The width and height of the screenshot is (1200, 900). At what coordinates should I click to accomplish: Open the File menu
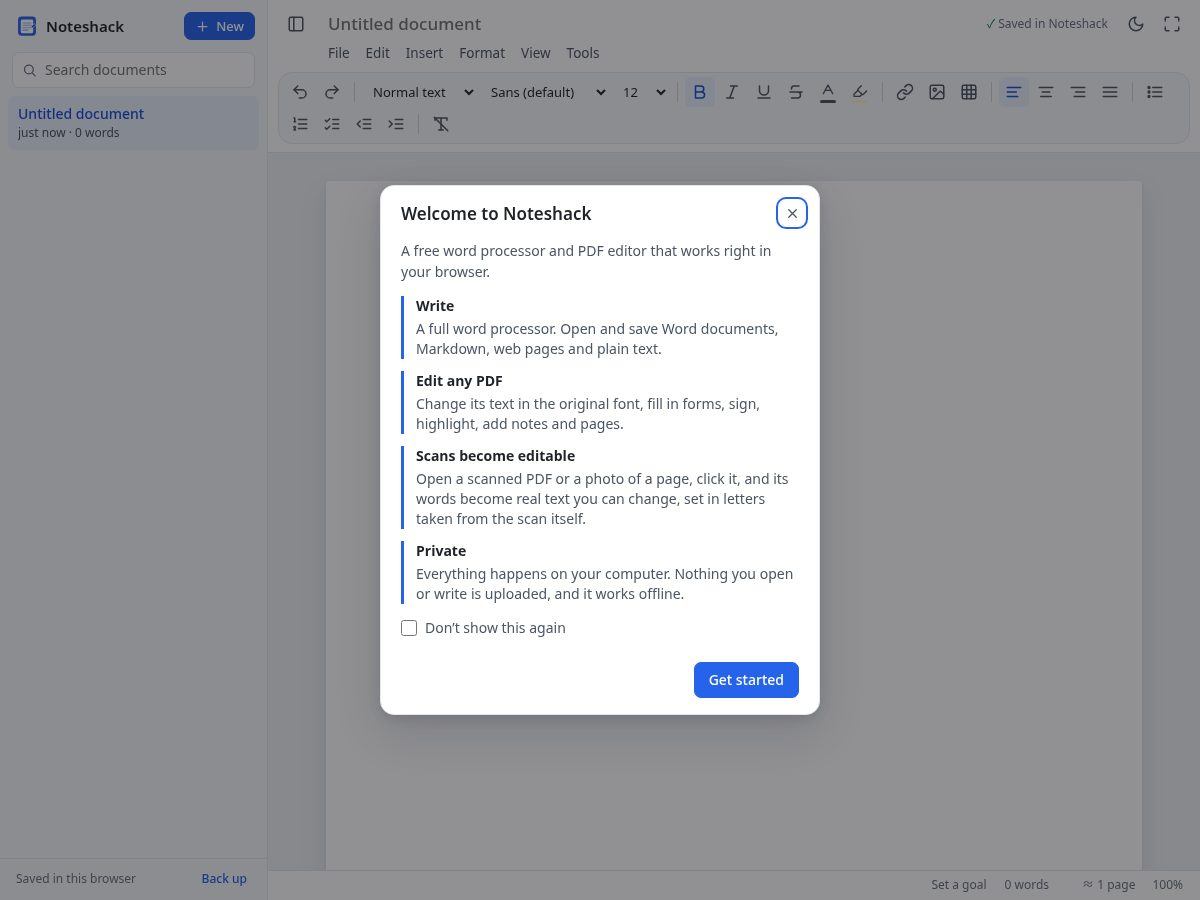click(339, 53)
